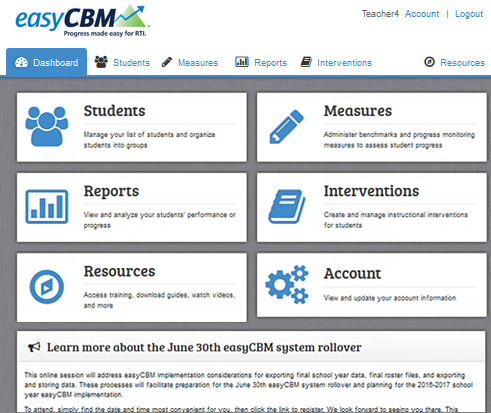Screen dimensions: 491x413
Task: Click the large Reports bar chart icon
Action: pyautogui.click(x=47, y=207)
